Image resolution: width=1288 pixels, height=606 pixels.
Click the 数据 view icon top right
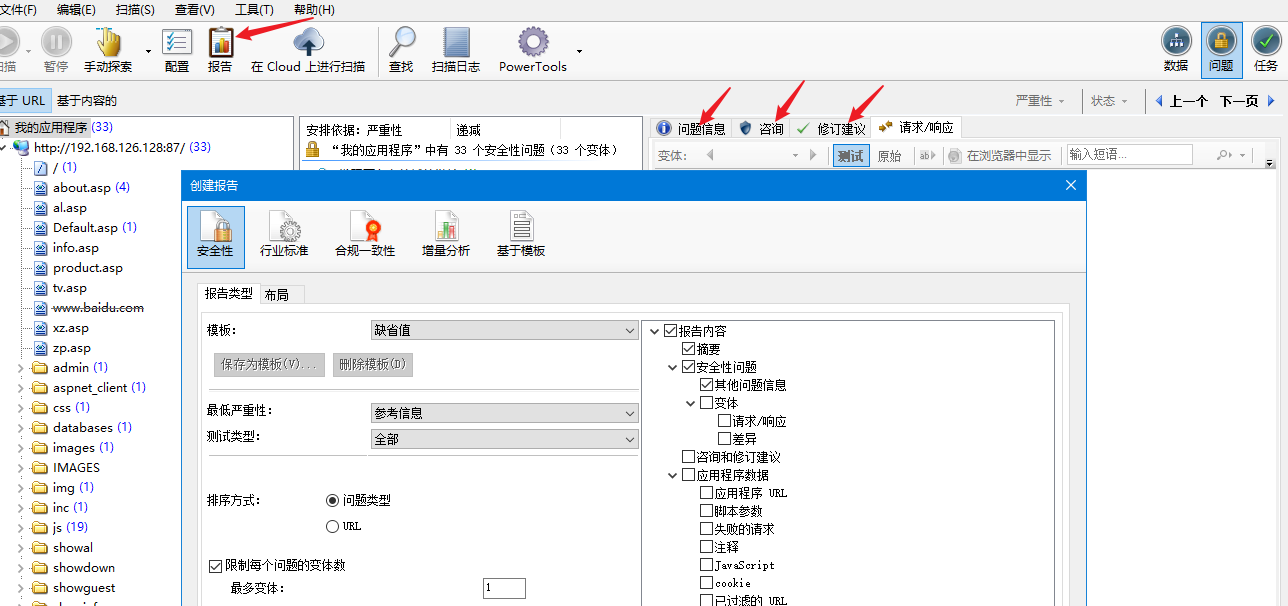pyautogui.click(x=1176, y=45)
